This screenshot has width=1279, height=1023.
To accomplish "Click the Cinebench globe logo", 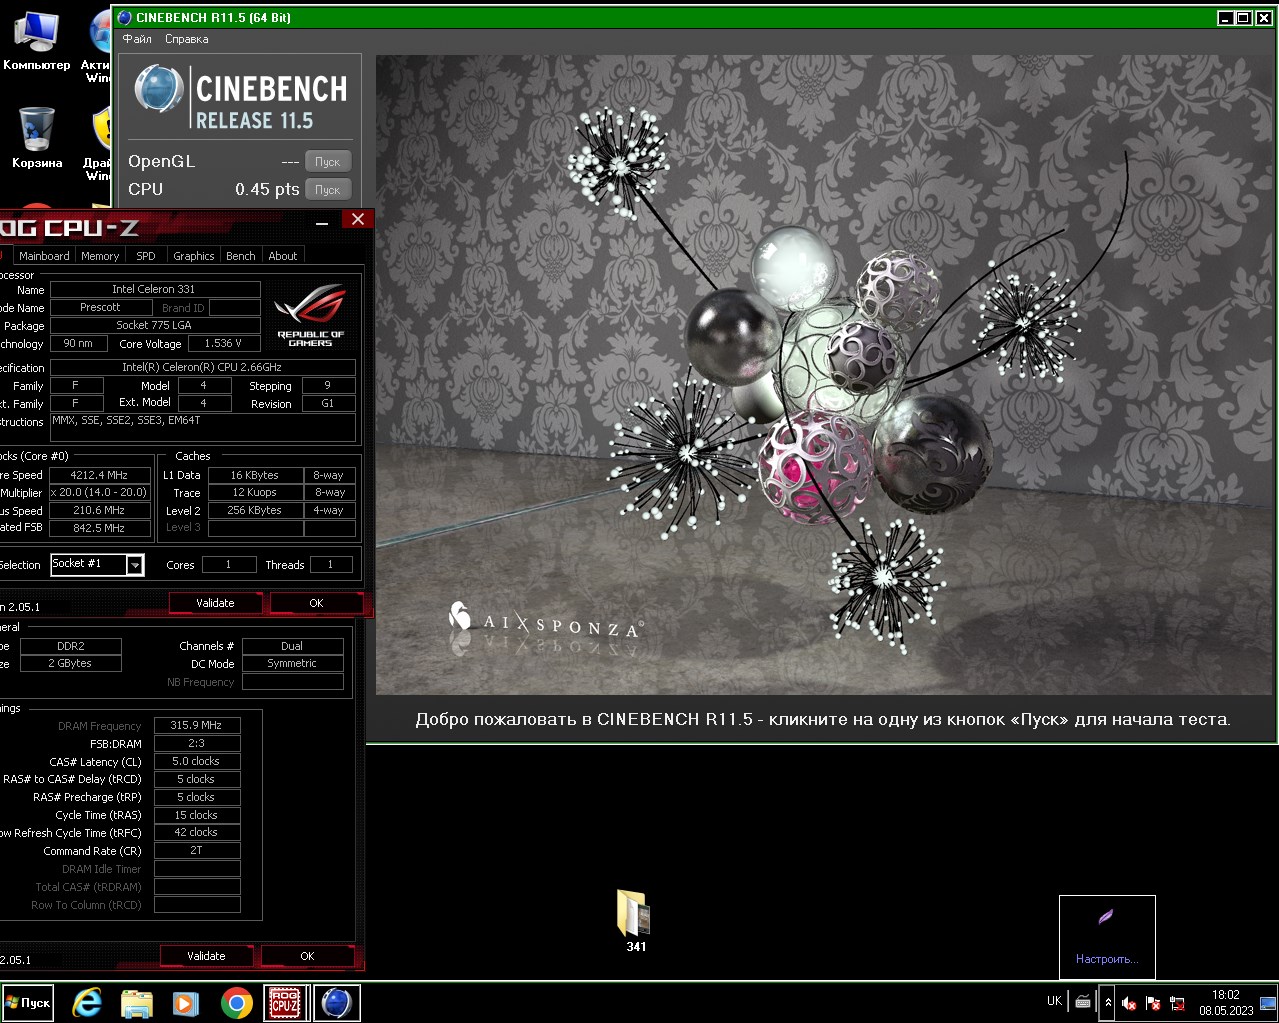I will tap(158, 90).
